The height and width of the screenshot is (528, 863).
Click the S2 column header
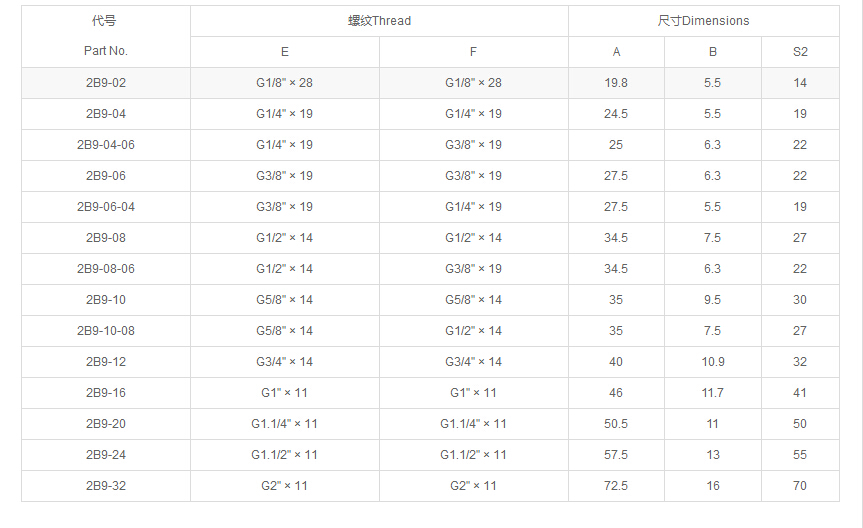pos(800,52)
